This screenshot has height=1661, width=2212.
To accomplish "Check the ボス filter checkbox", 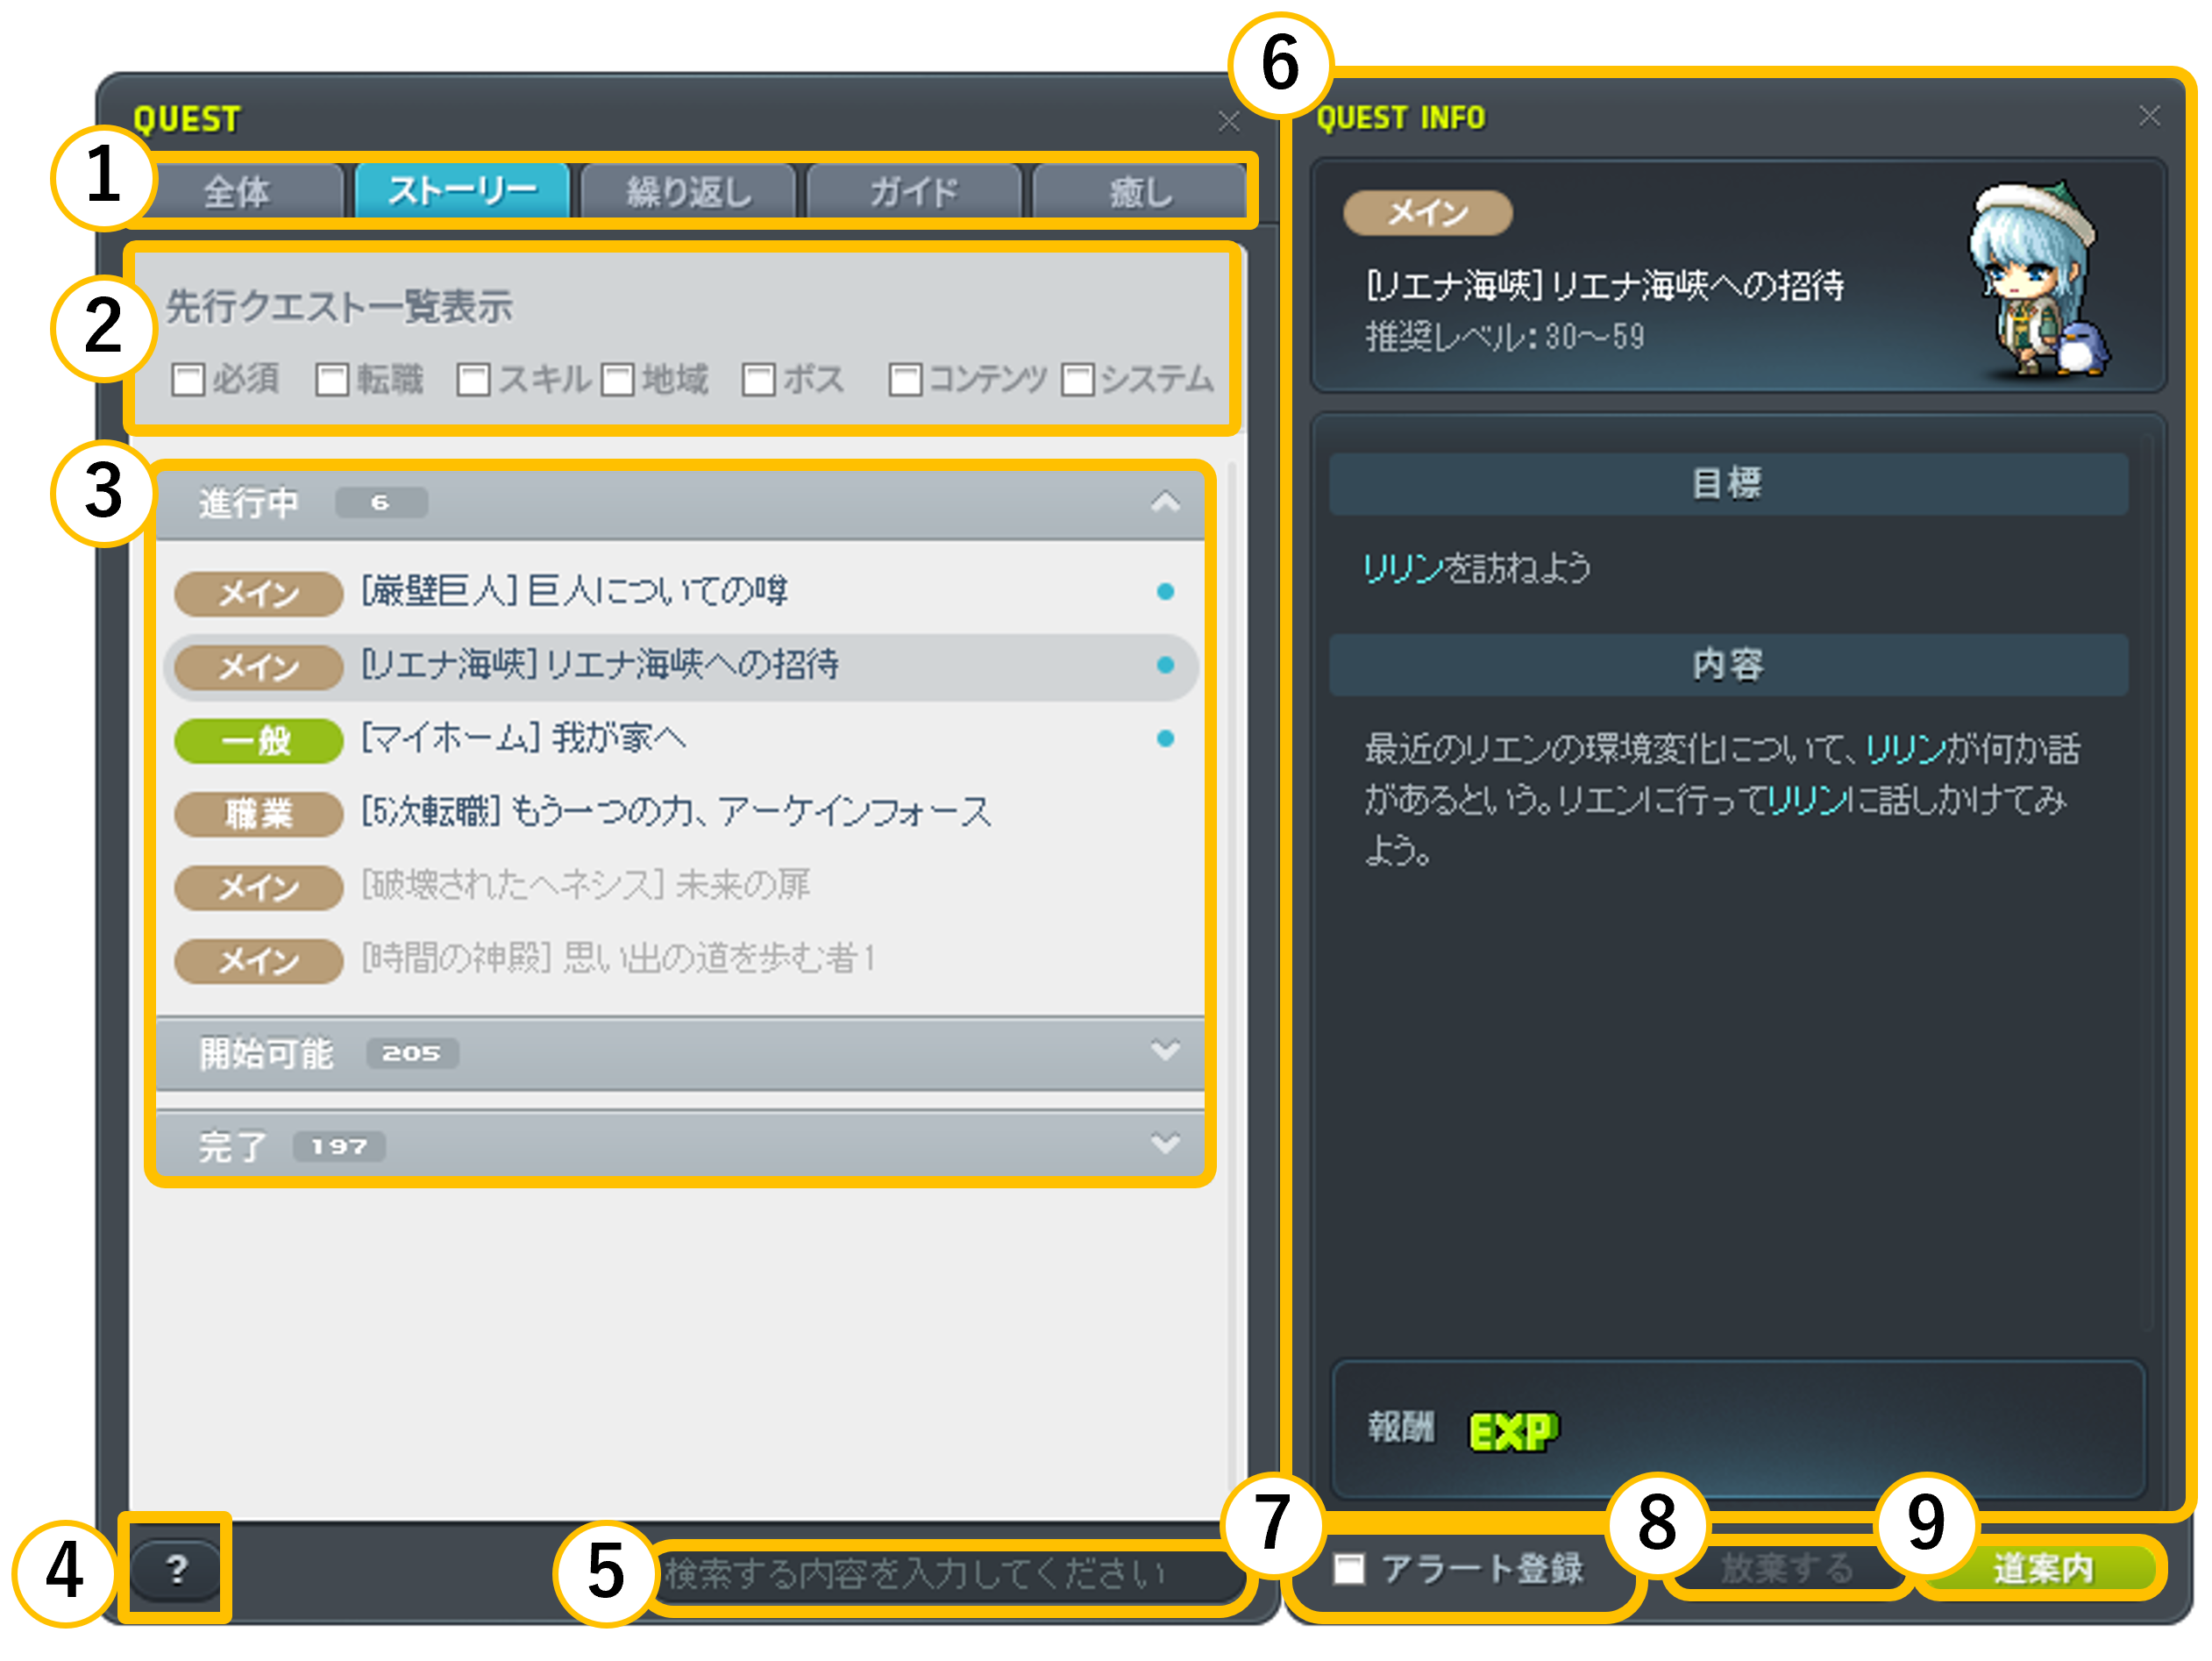I will [x=759, y=380].
